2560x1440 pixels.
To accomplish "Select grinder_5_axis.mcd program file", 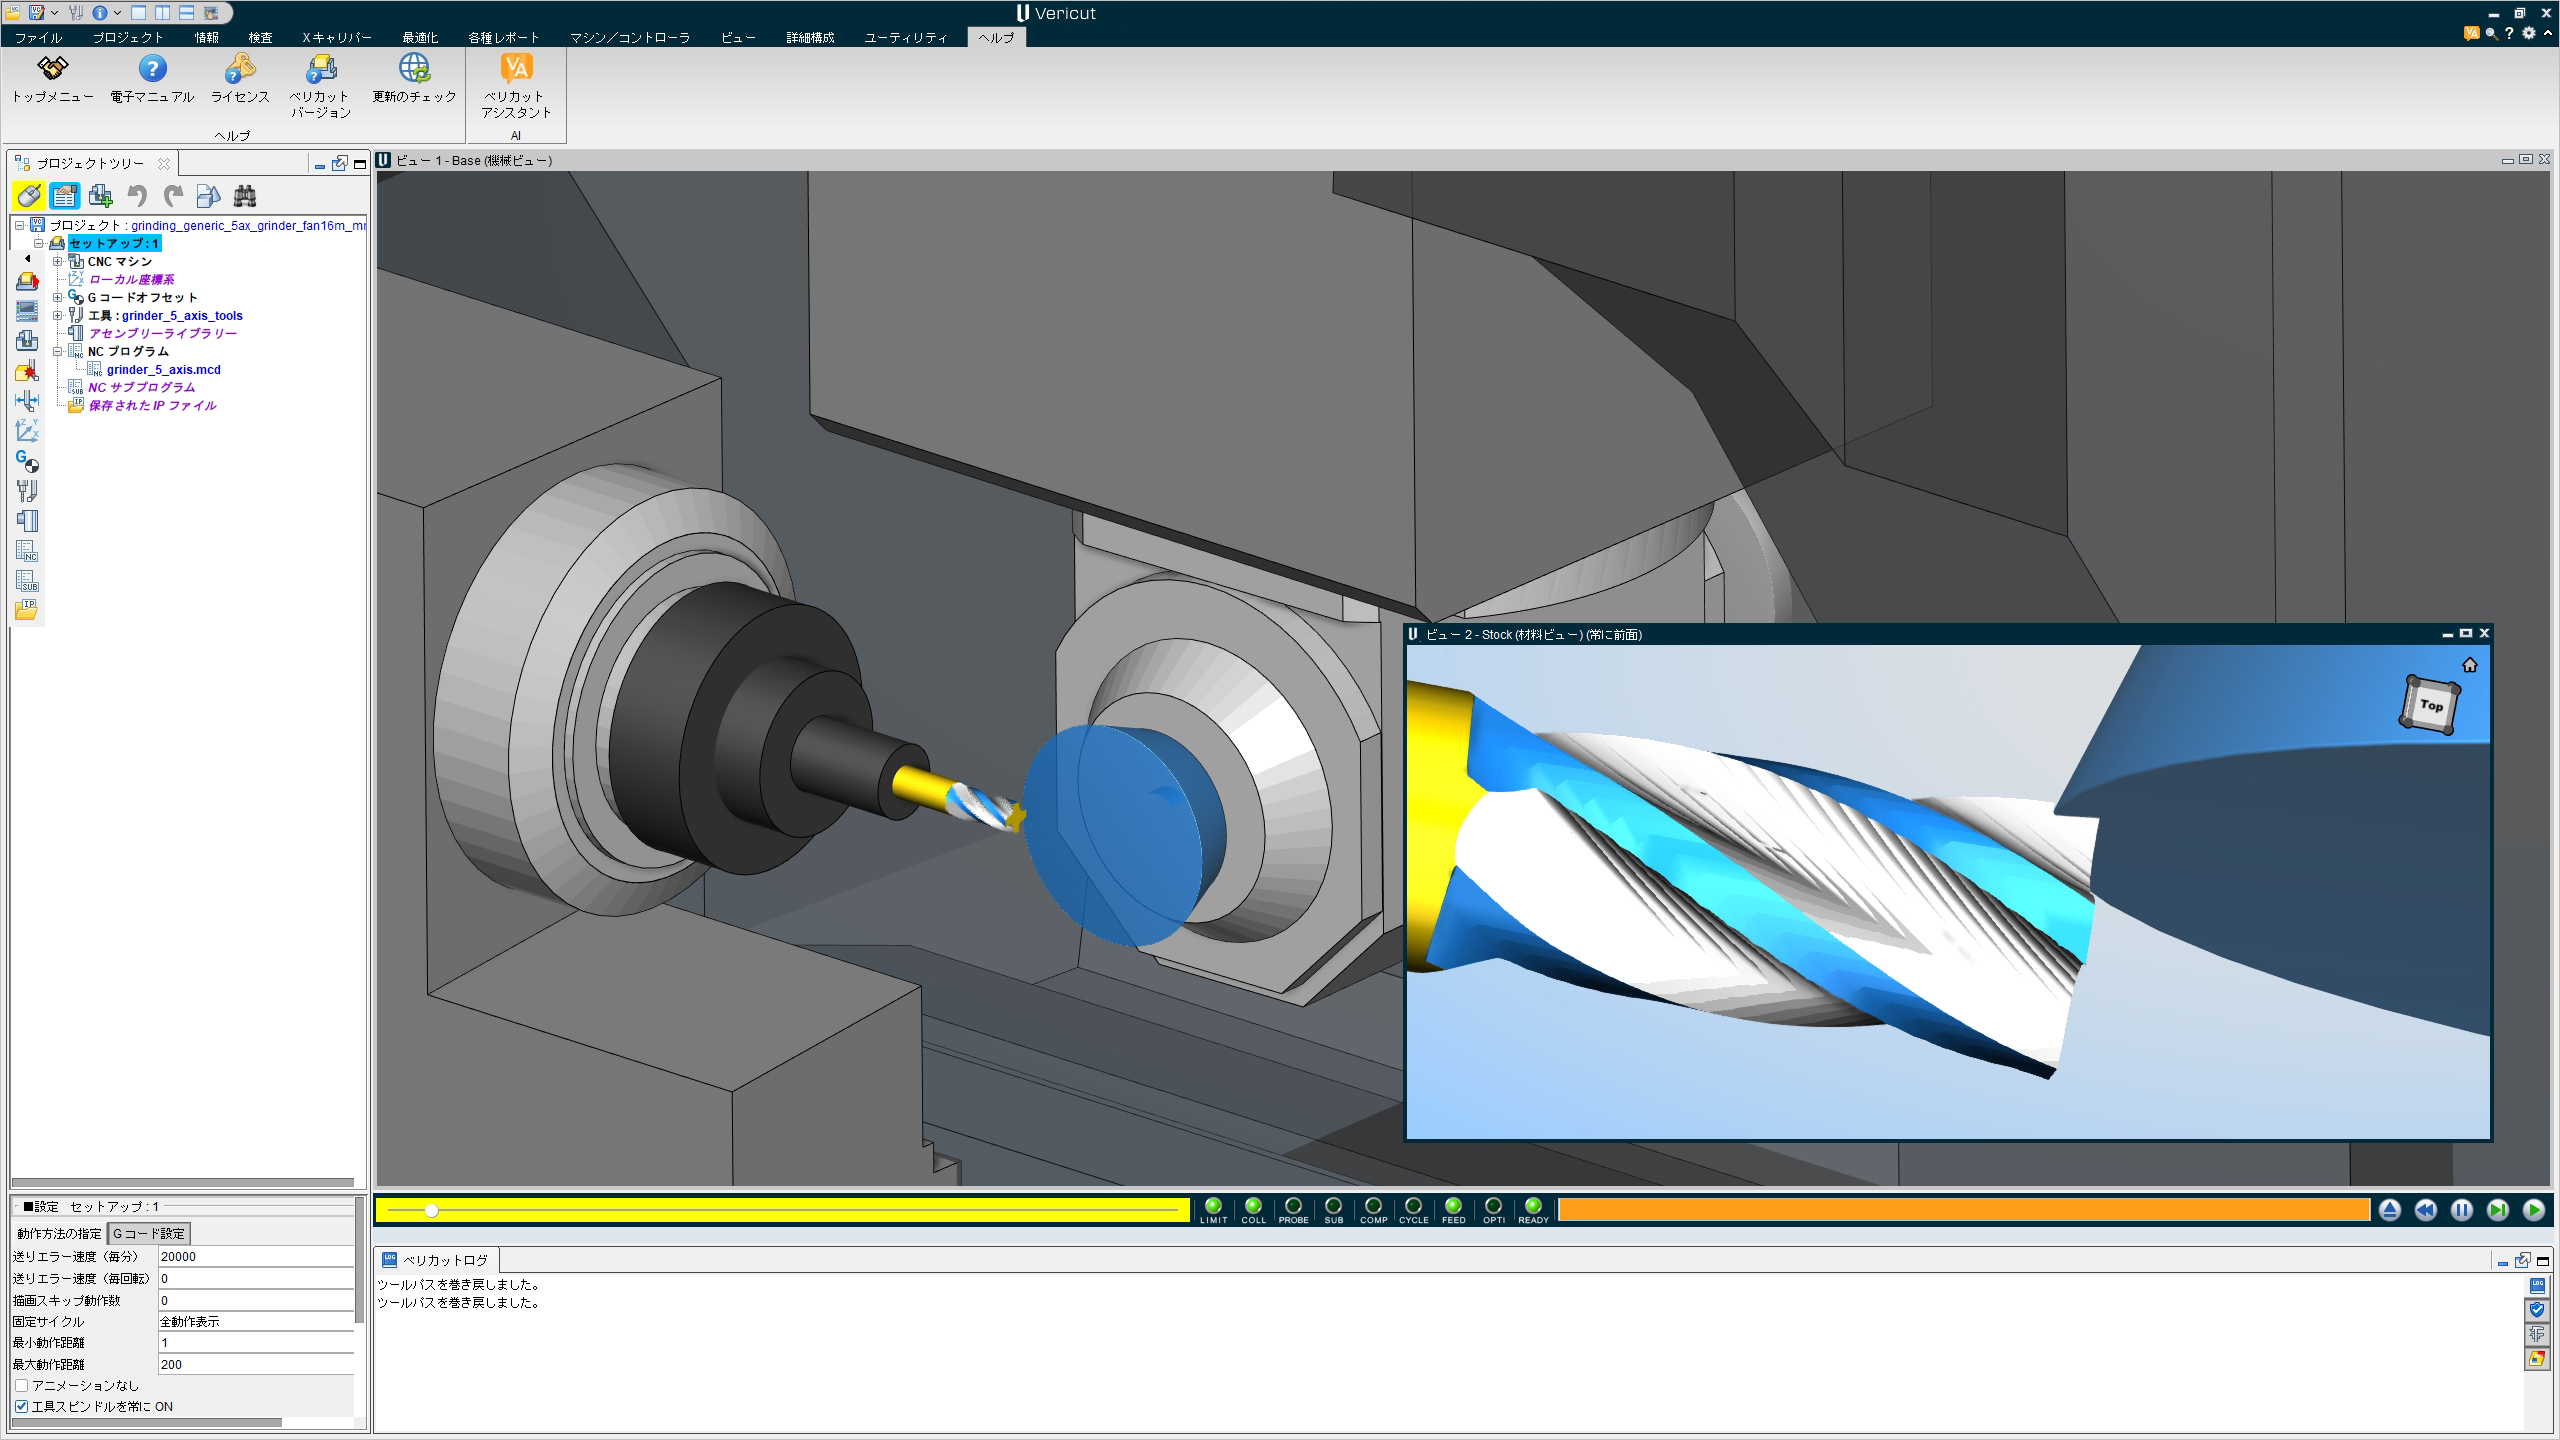I will click(163, 370).
